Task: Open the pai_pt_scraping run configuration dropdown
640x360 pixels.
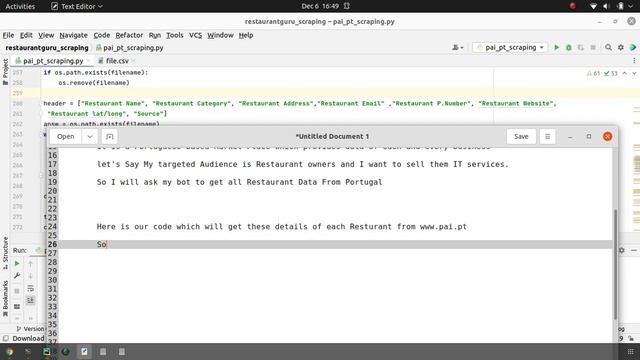Action: coord(510,47)
